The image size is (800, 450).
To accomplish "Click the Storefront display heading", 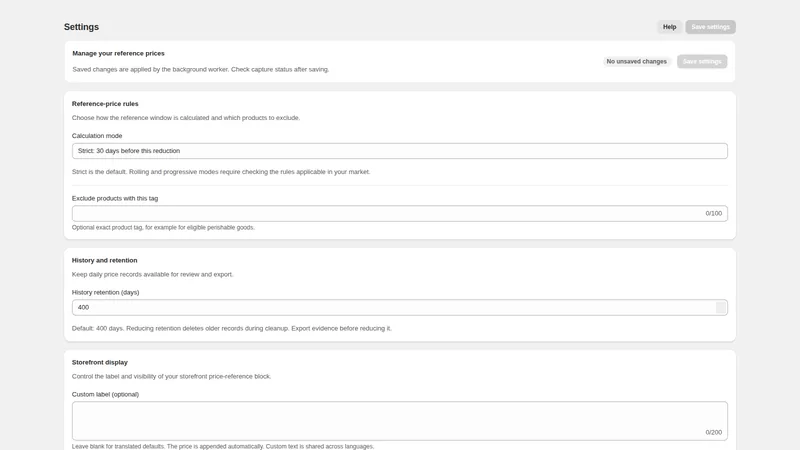I will 99,362.
